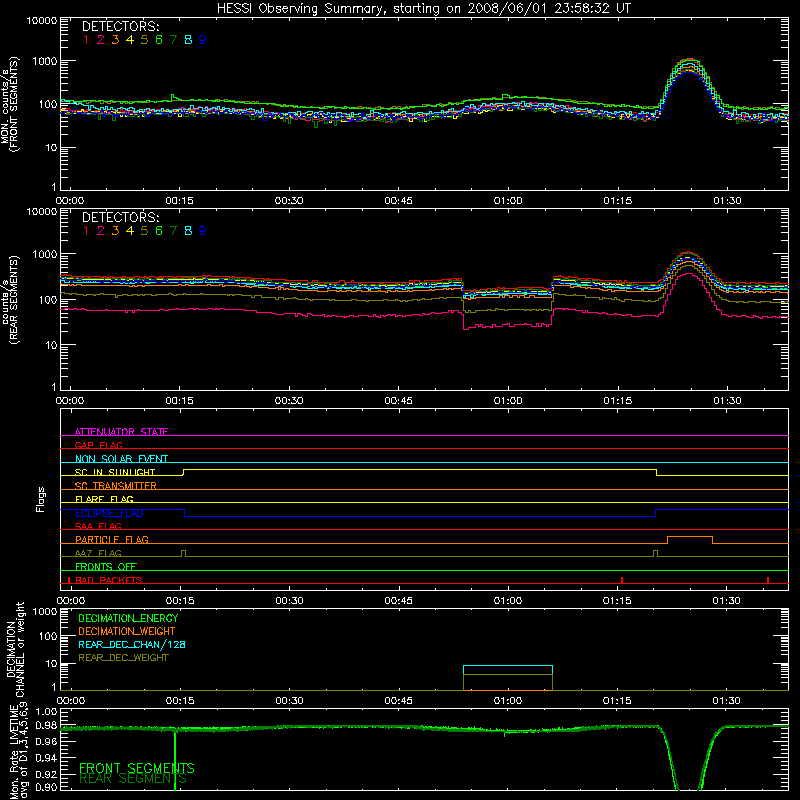Click the PARTICLE_FLAG label
The image size is (800, 800).
[x=112, y=540]
